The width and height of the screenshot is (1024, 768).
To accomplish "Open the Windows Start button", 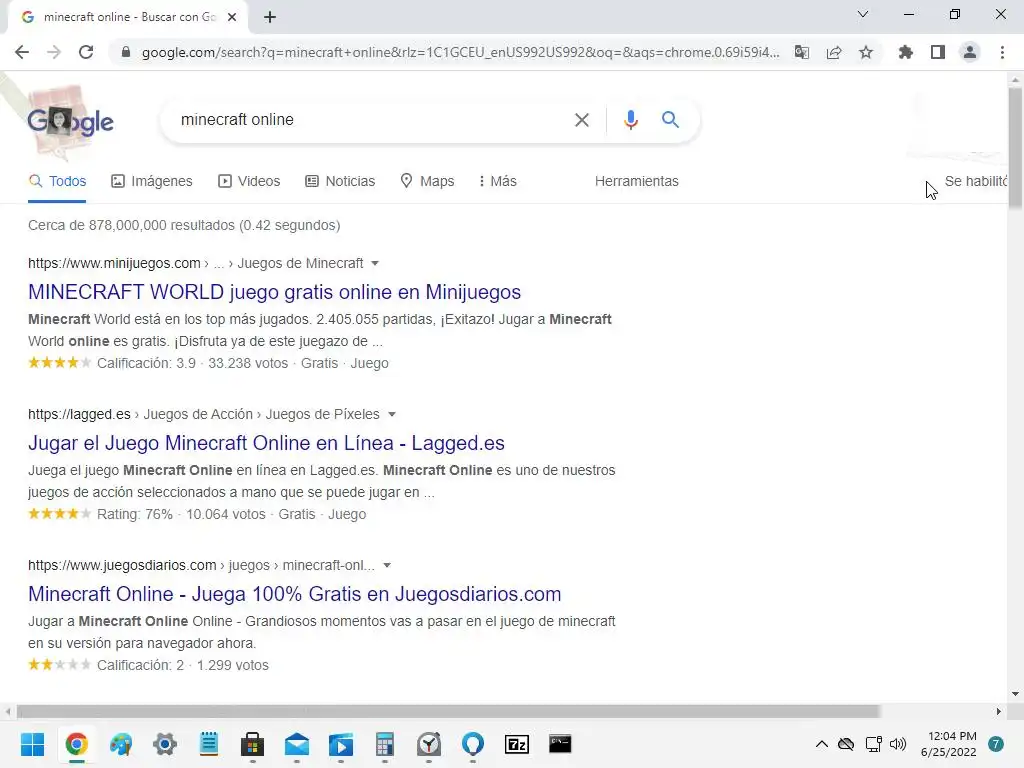I will [32, 744].
